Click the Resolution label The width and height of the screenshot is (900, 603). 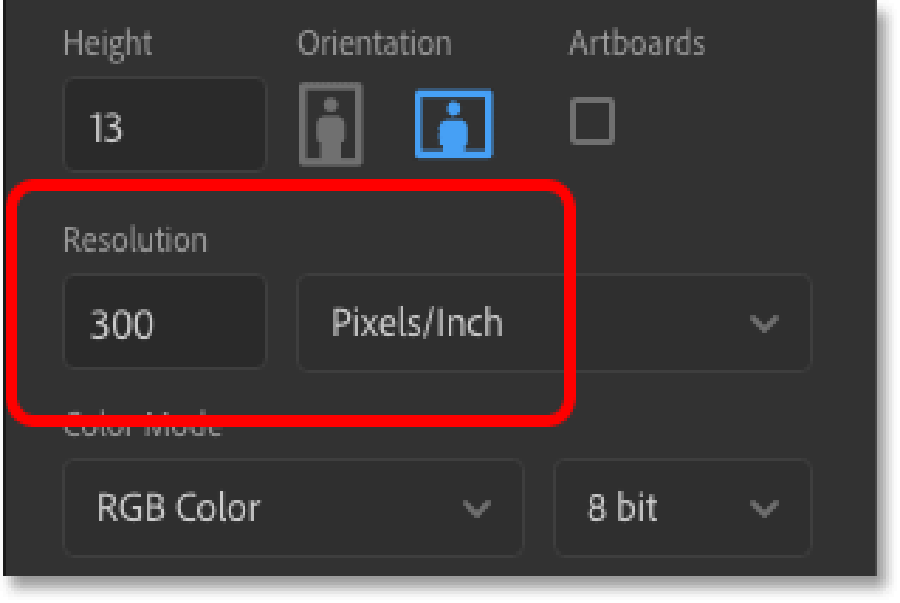(135, 240)
